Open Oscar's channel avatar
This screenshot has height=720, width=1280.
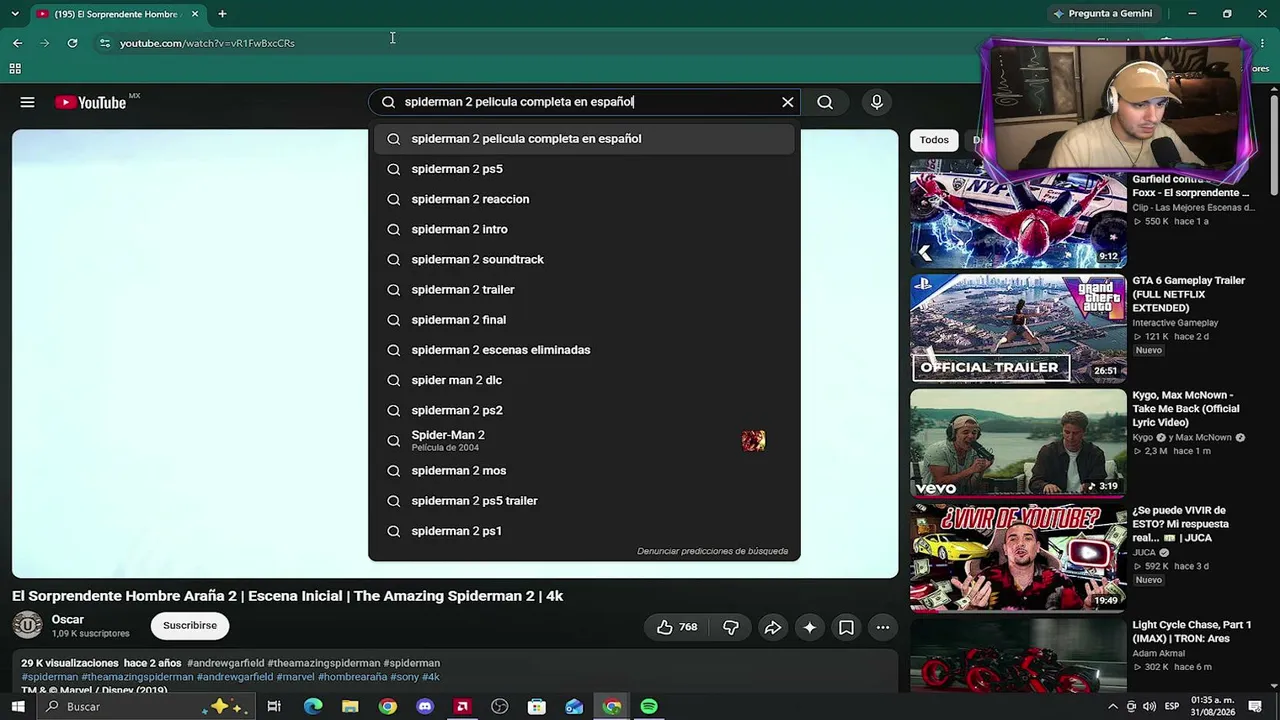pyautogui.click(x=27, y=626)
